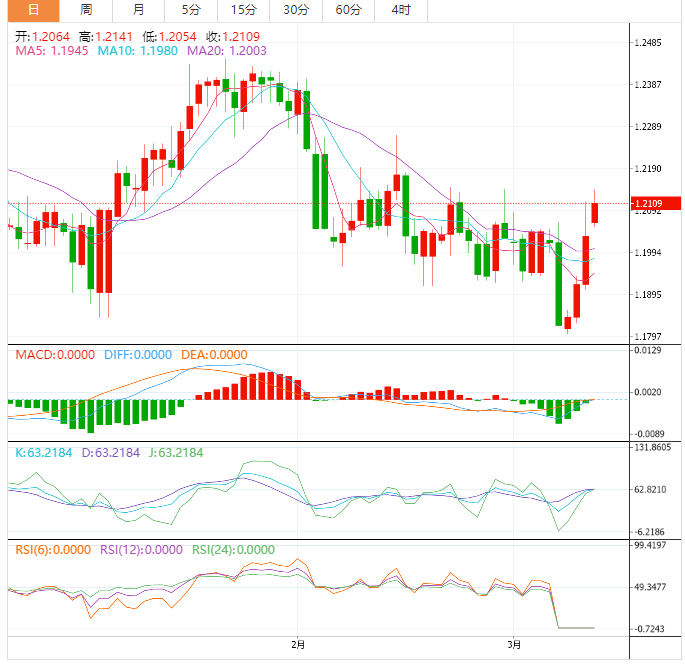Click the 2月 date axis marker

(x=298, y=645)
